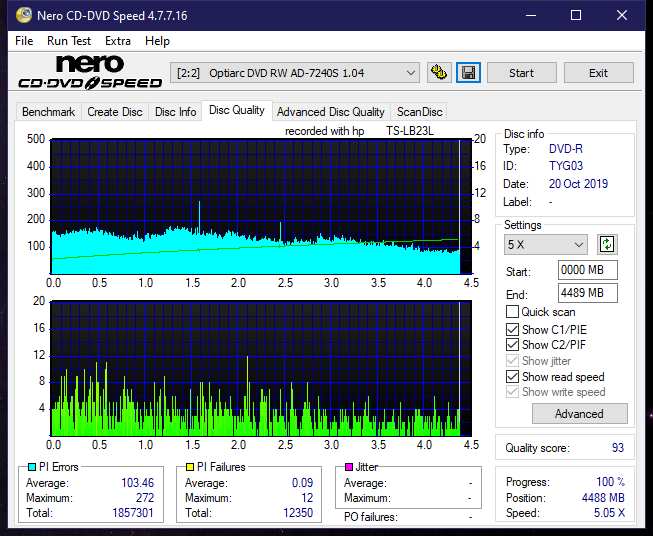Click the PI Failures graph area
Viewport: 653px width, 536px height.
(x=261, y=368)
